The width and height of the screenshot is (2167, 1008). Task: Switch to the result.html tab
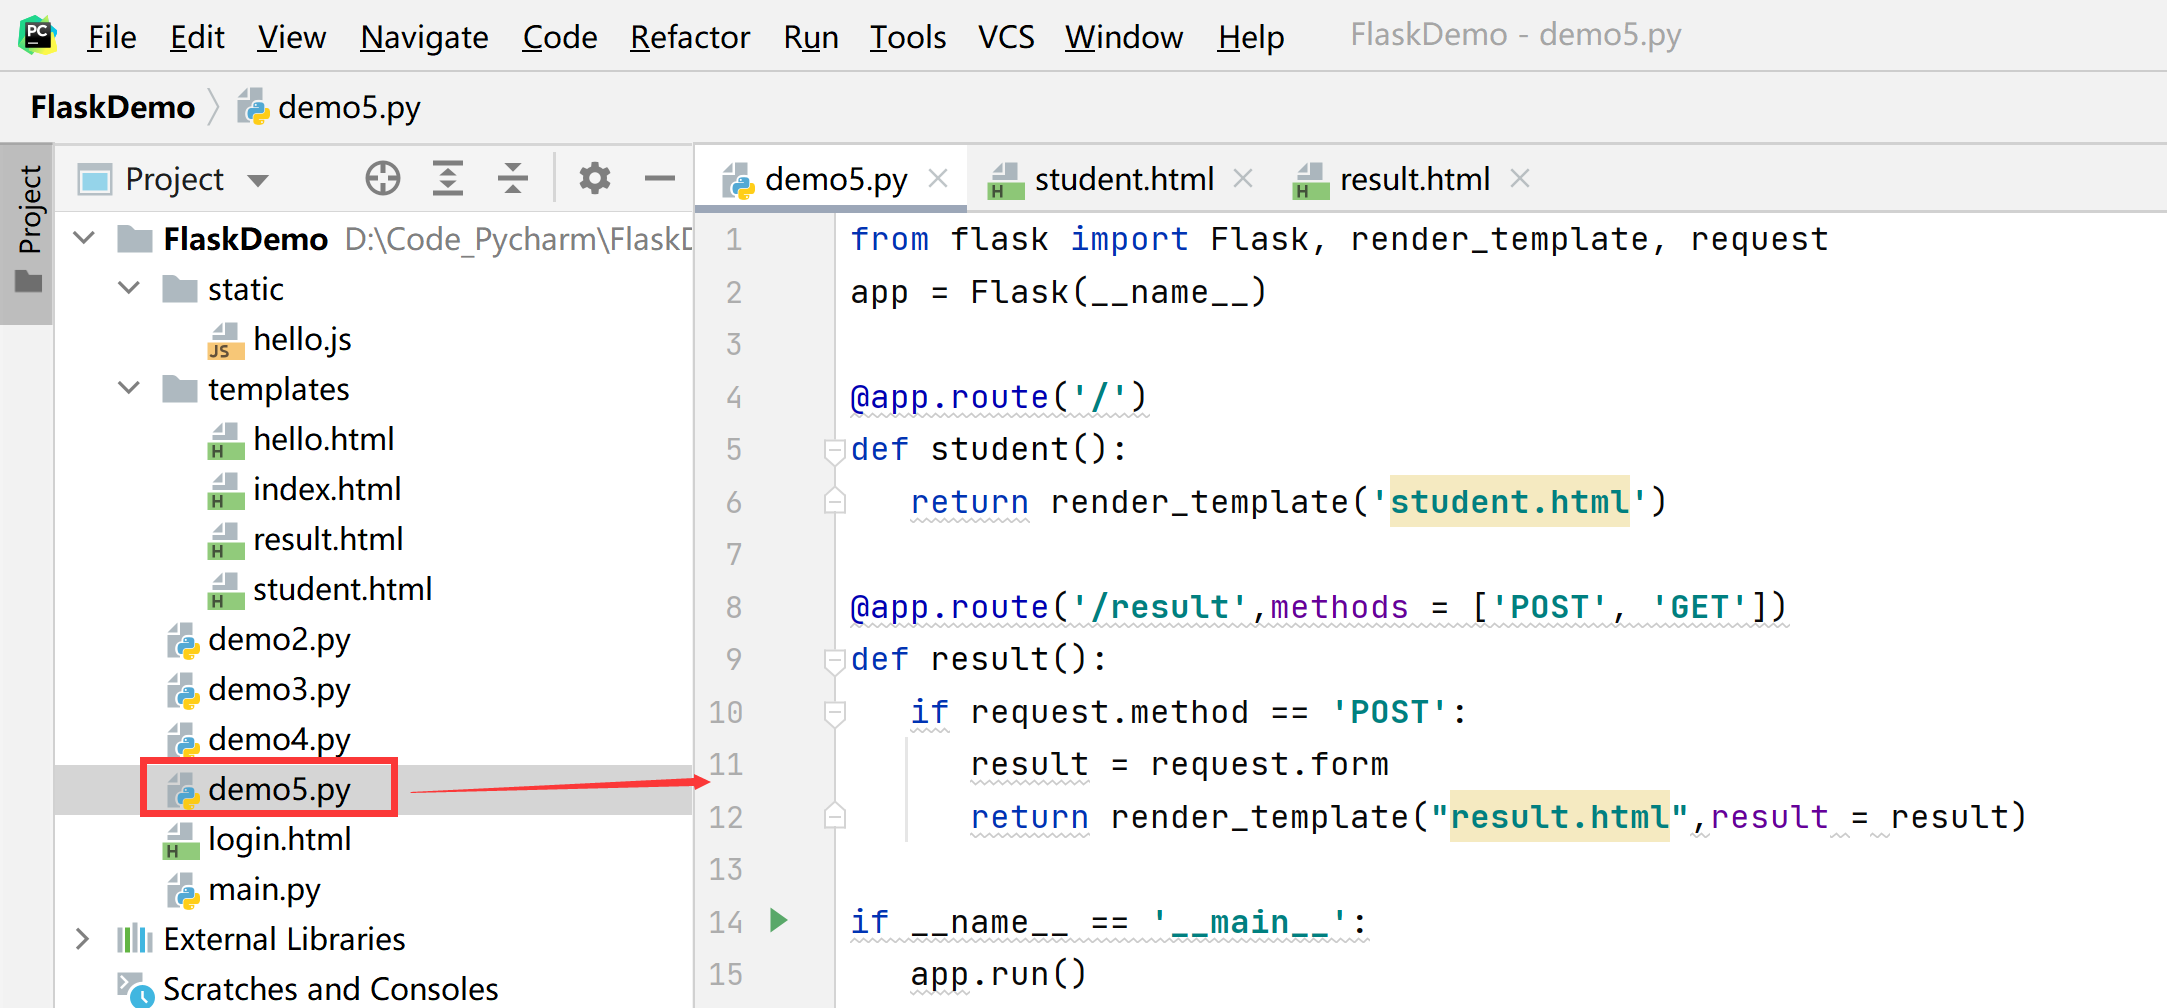point(1413,179)
